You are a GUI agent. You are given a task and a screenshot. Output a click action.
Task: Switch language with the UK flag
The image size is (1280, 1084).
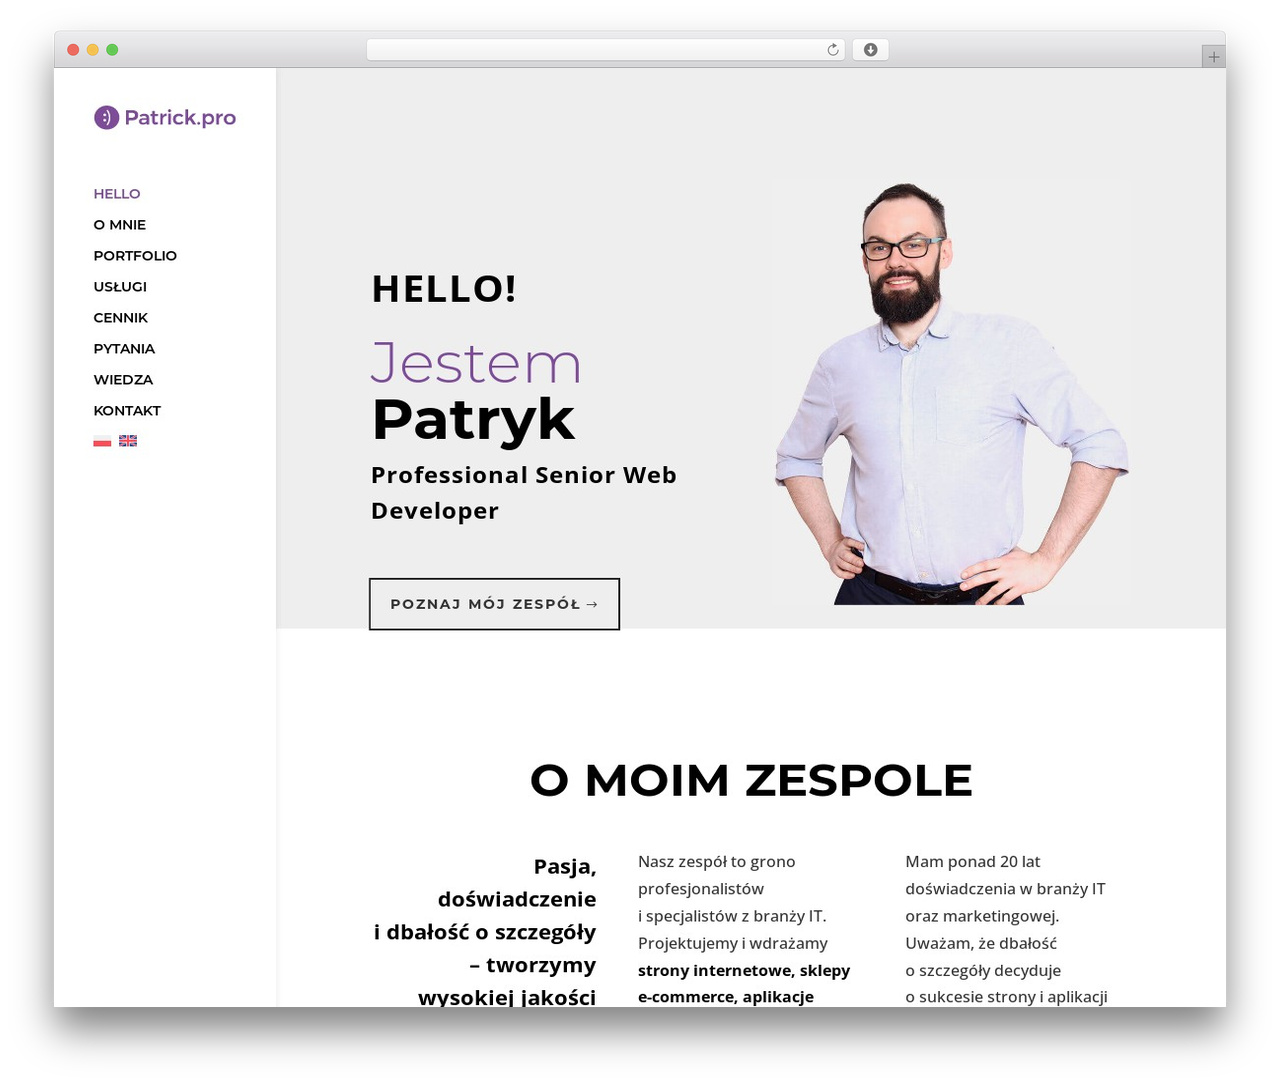(x=128, y=441)
